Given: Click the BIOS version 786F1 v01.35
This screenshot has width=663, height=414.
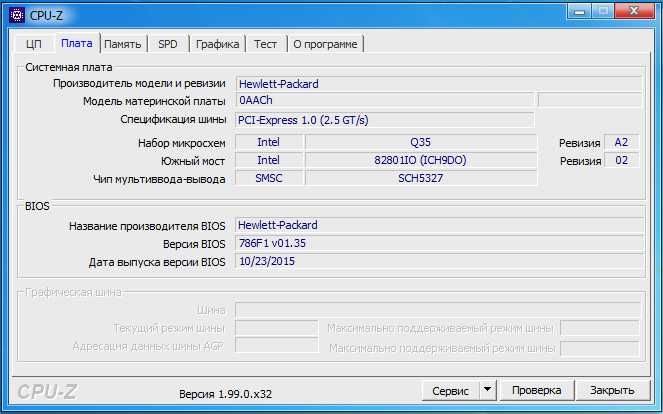Looking at the screenshot, I should tap(439, 243).
